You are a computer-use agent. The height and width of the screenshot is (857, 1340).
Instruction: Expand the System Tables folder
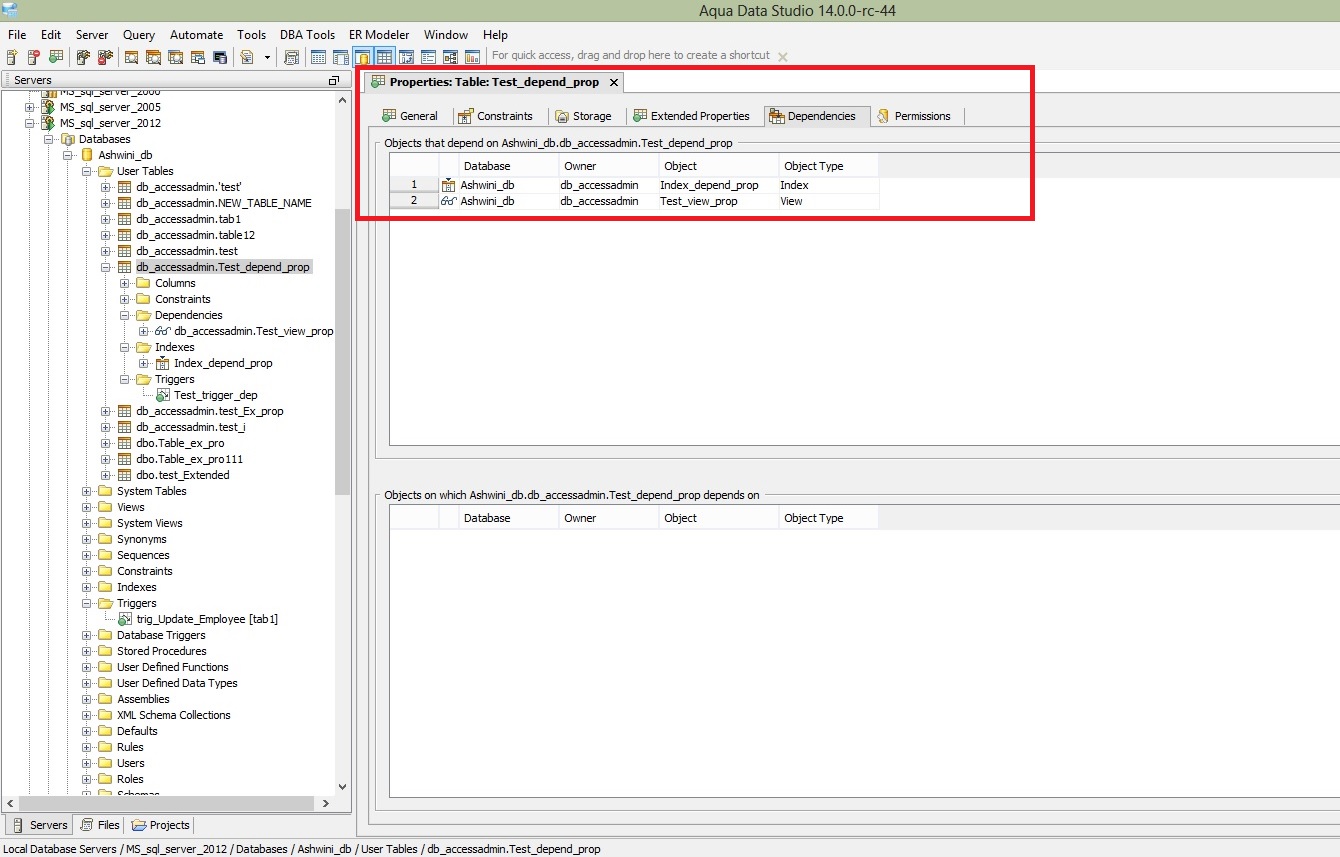coord(87,491)
